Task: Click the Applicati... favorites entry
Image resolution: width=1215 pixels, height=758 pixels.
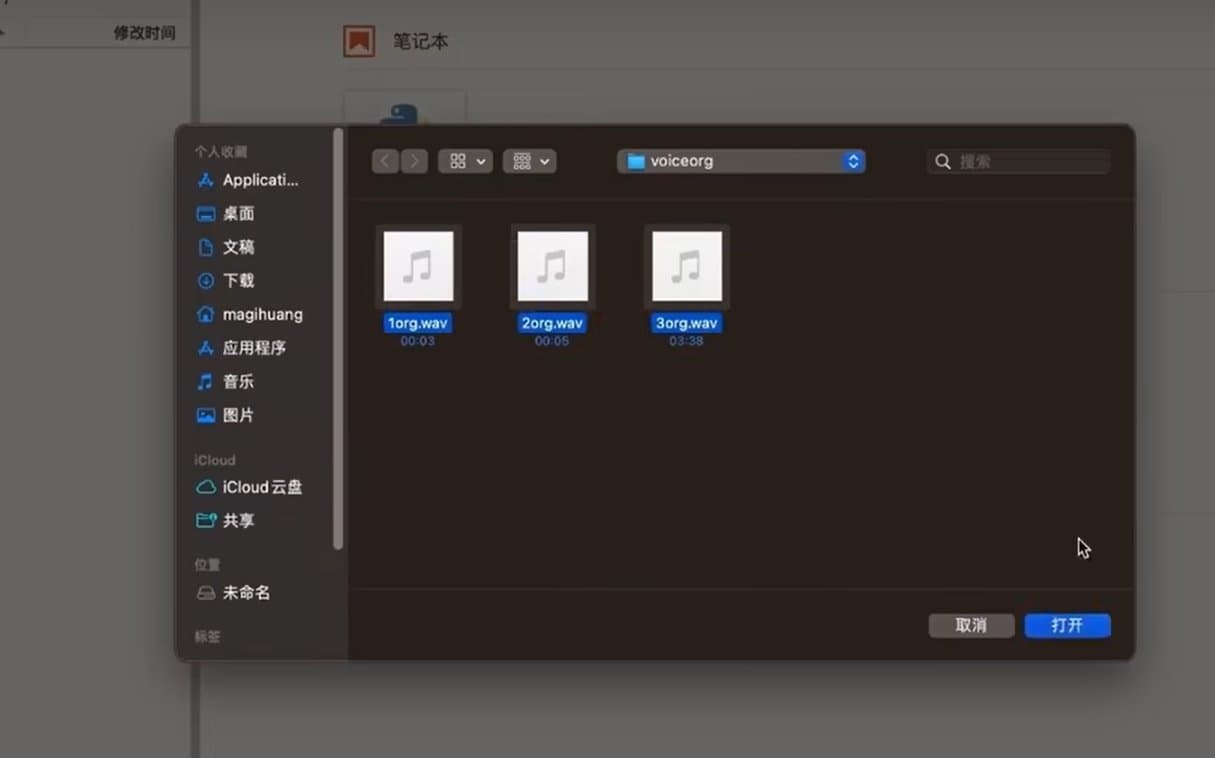Action: coord(250,180)
